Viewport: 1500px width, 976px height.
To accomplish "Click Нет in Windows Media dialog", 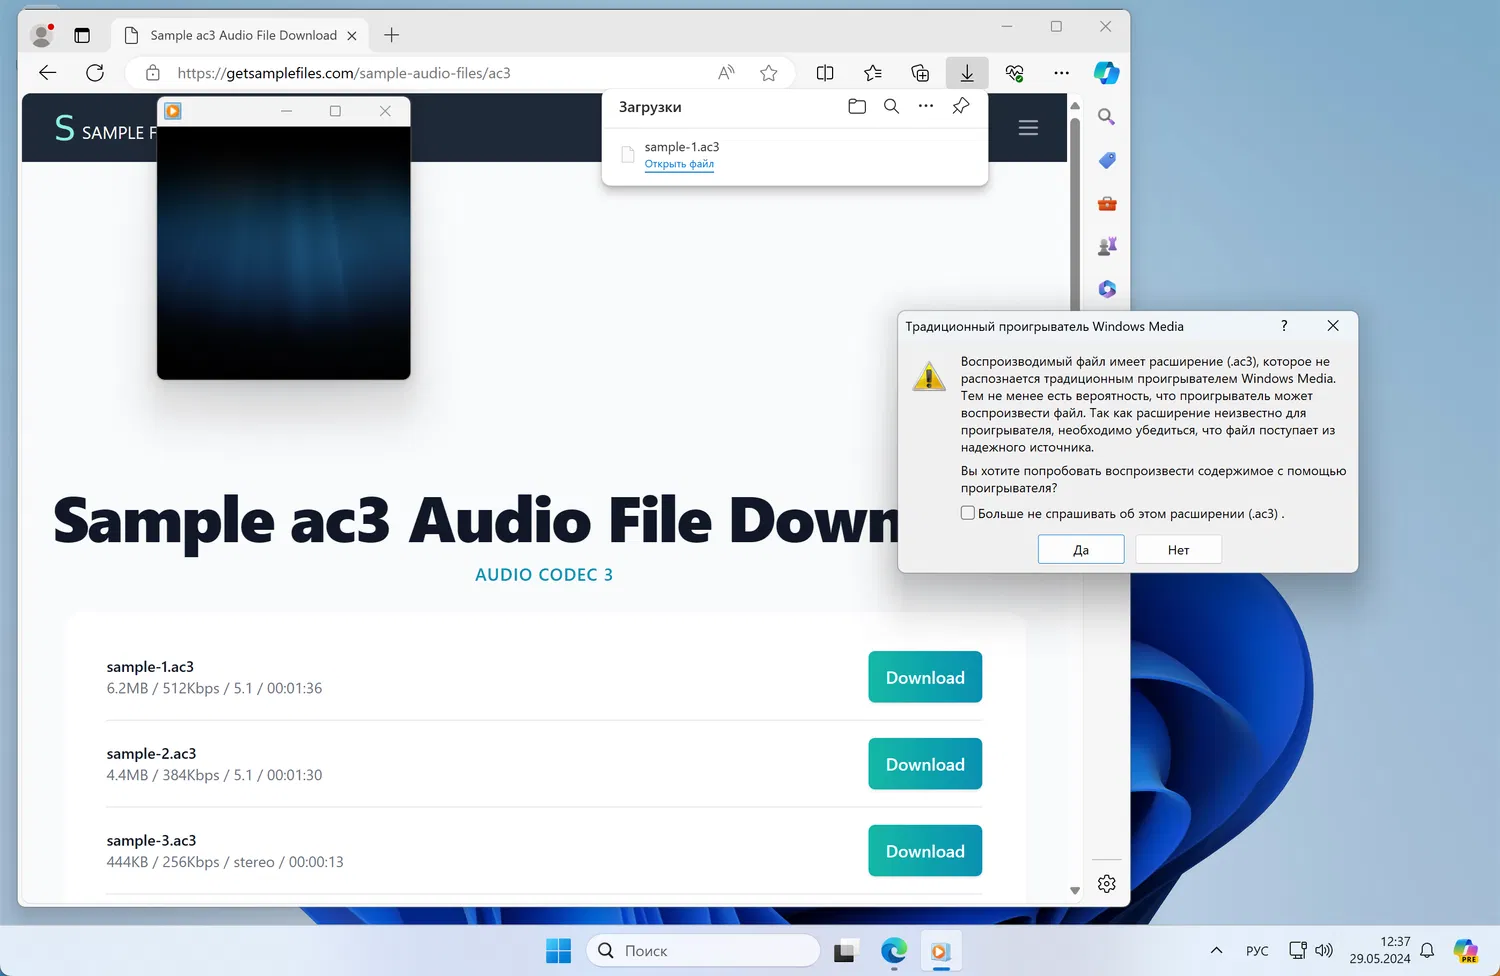I will pyautogui.click(x=1178, y=550).
